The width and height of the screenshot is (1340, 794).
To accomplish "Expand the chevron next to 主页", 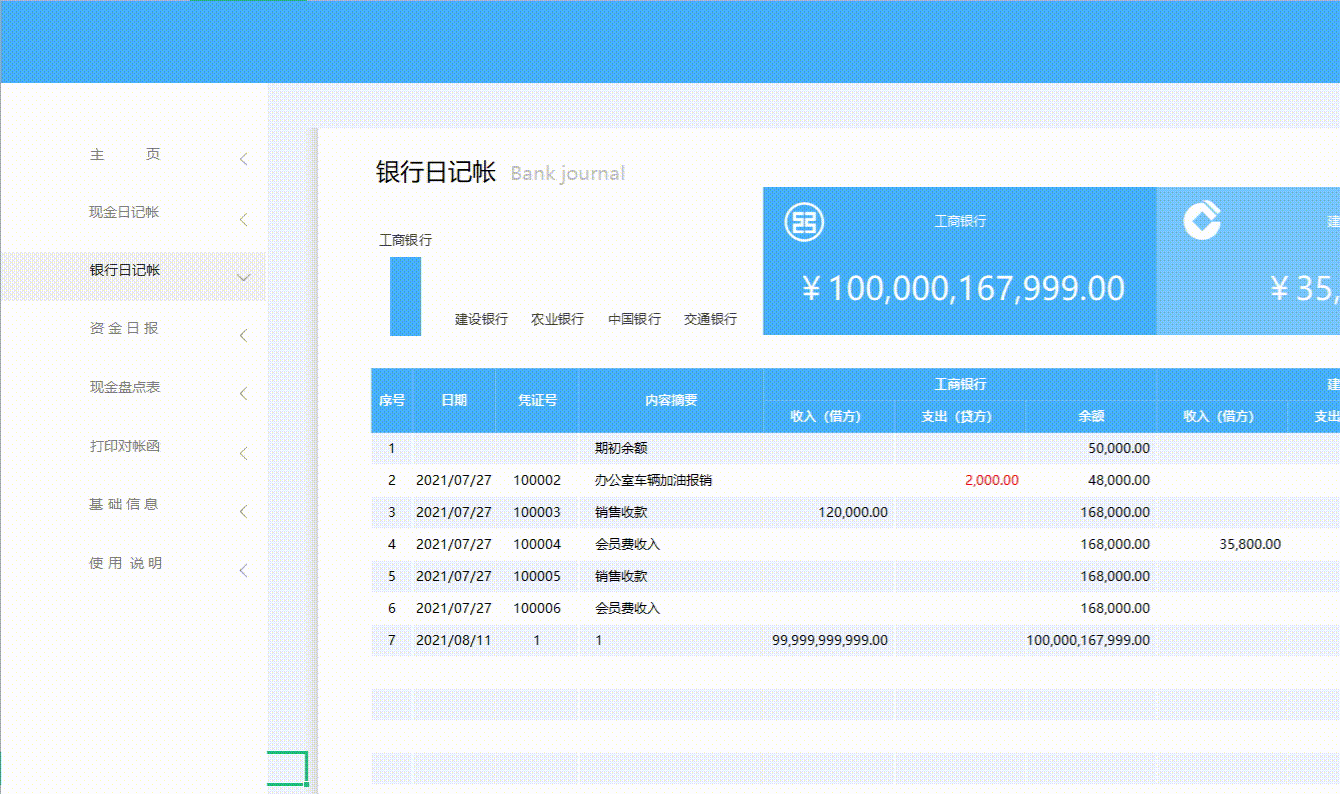I will tap(243, 158).
